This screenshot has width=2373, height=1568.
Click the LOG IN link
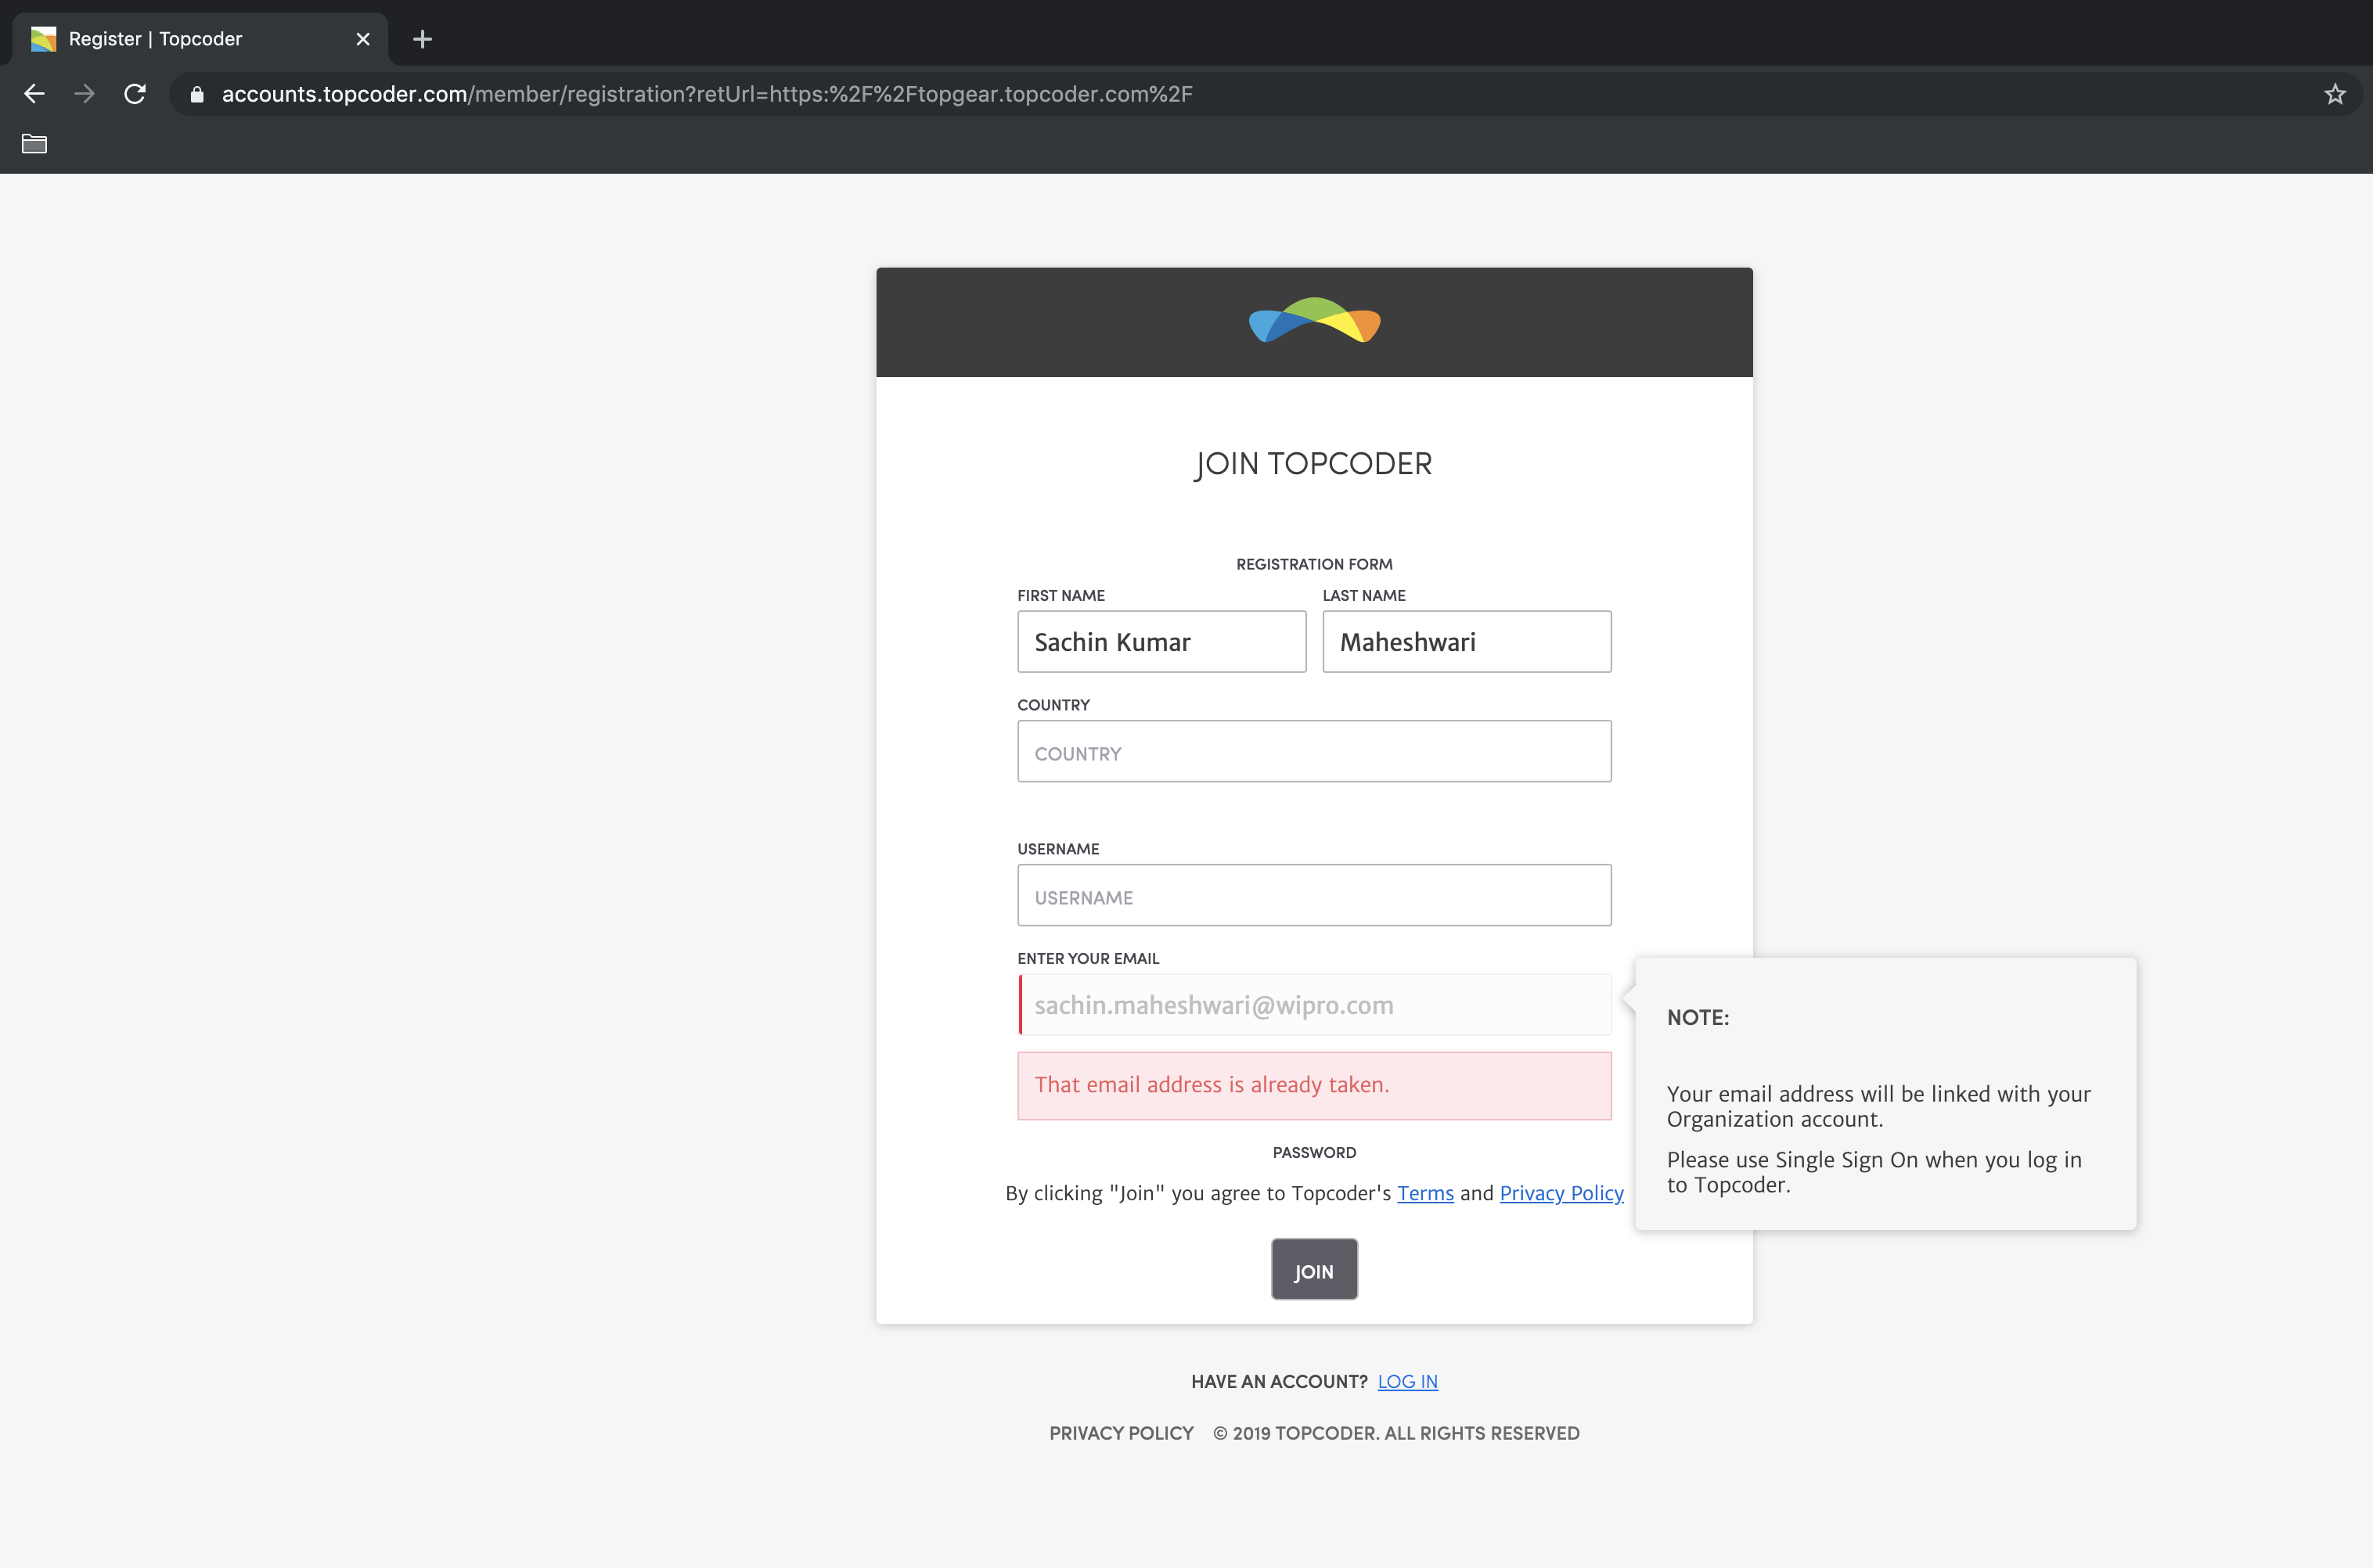[x=1407, y=1381]
